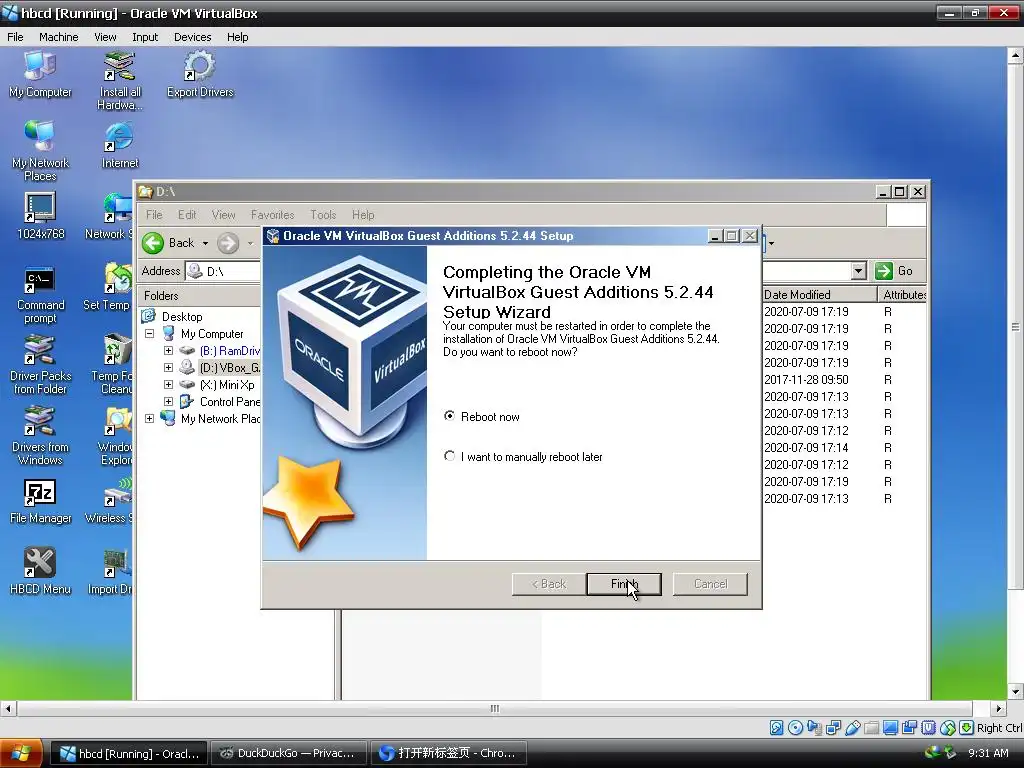1024x768 pixels.
Task: Click the greyed Back wizard button
Action: click(x=549, y=584)
